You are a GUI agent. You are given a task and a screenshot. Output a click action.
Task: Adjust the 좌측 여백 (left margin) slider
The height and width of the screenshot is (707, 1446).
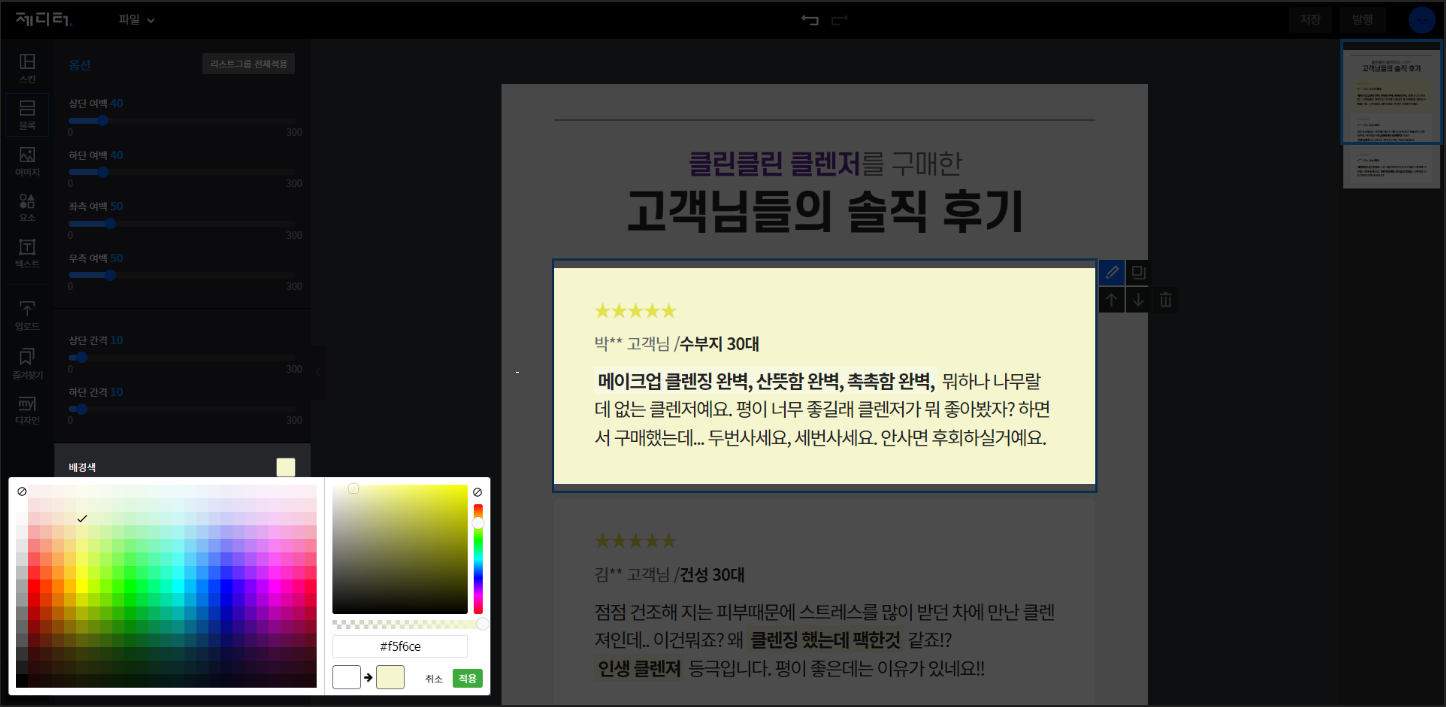click(x=181, y=224)
